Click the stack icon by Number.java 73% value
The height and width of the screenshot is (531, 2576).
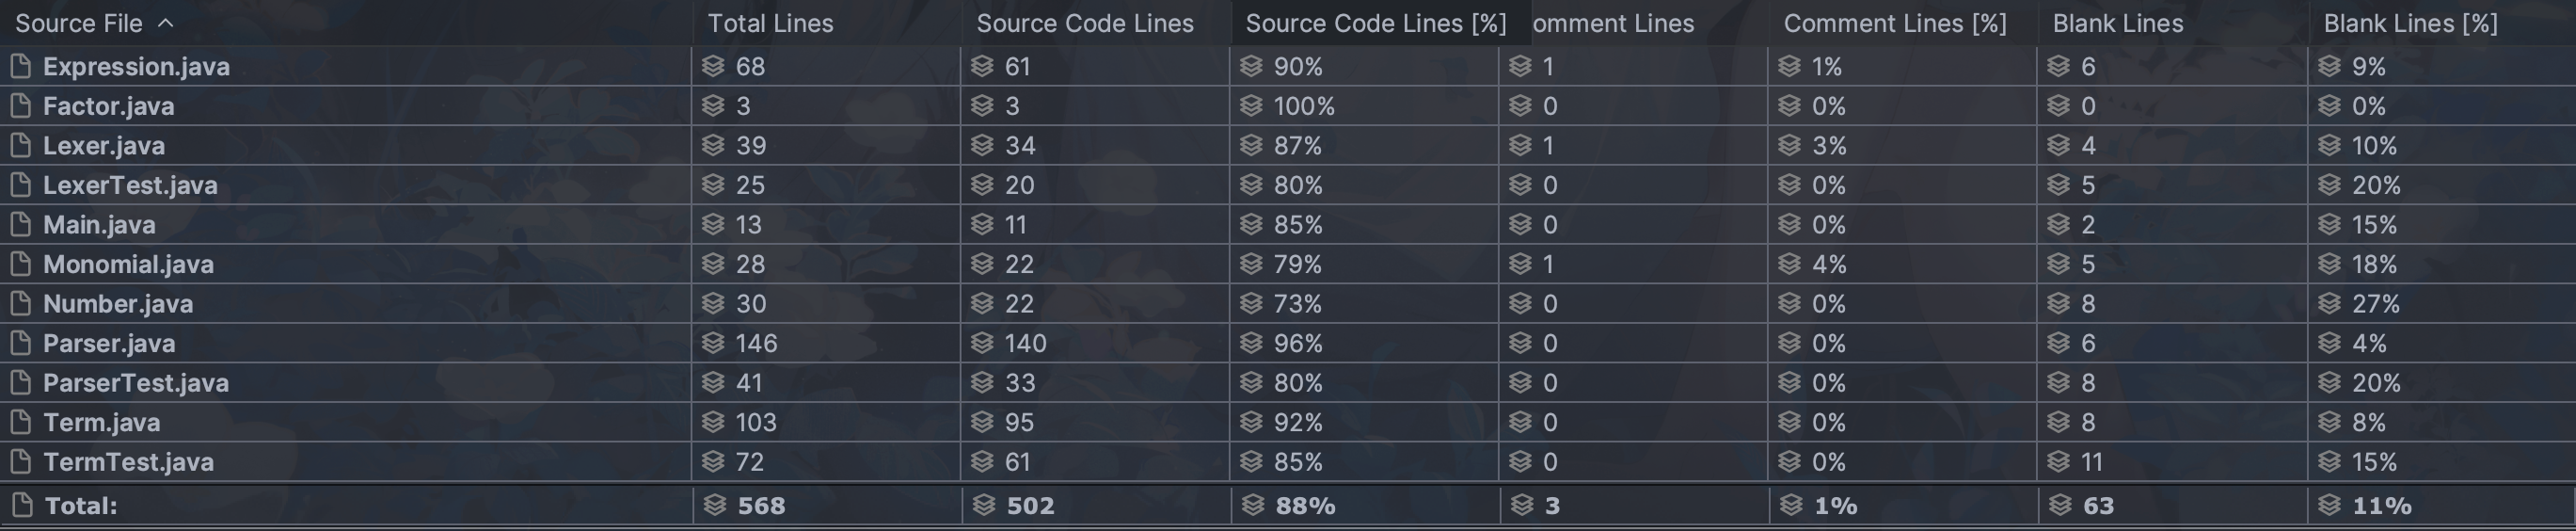(x=1251, y=303)
